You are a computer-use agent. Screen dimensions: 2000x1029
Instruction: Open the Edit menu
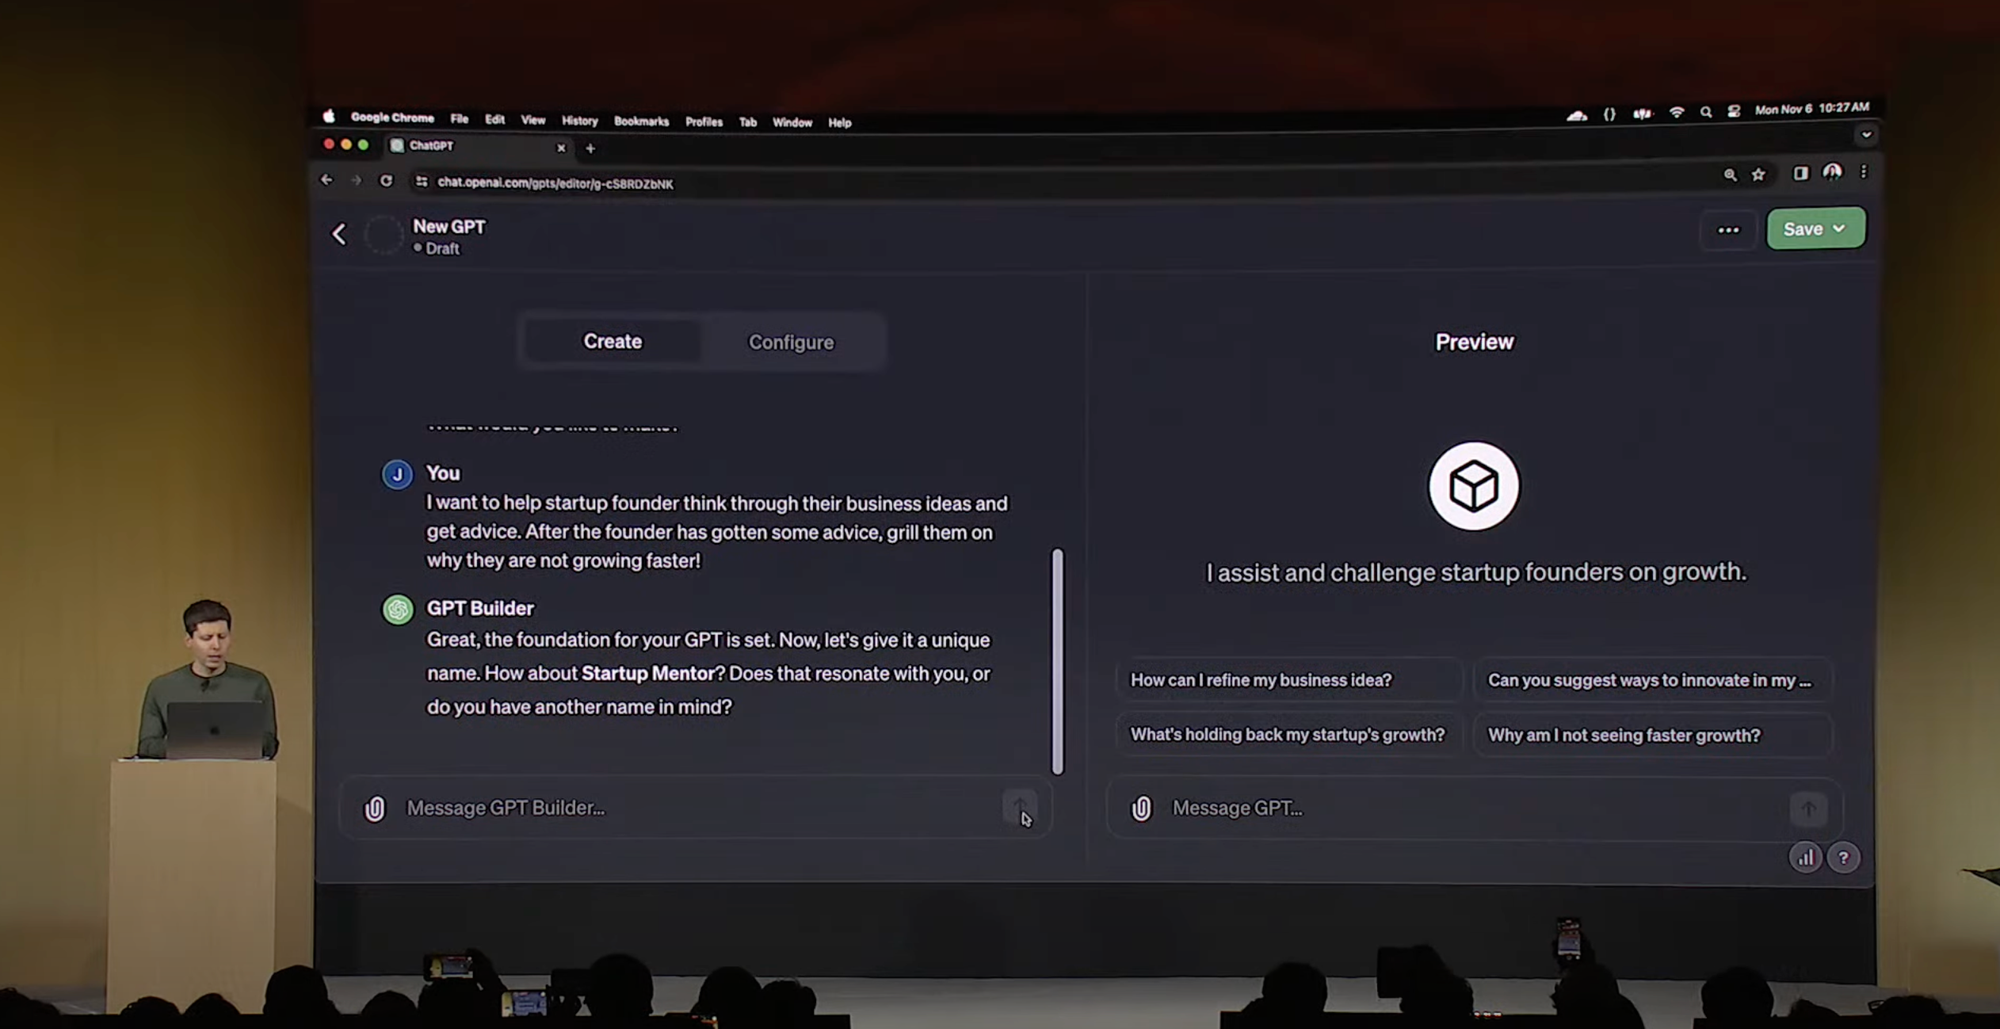pyautogui.click(x=495, y=119)
